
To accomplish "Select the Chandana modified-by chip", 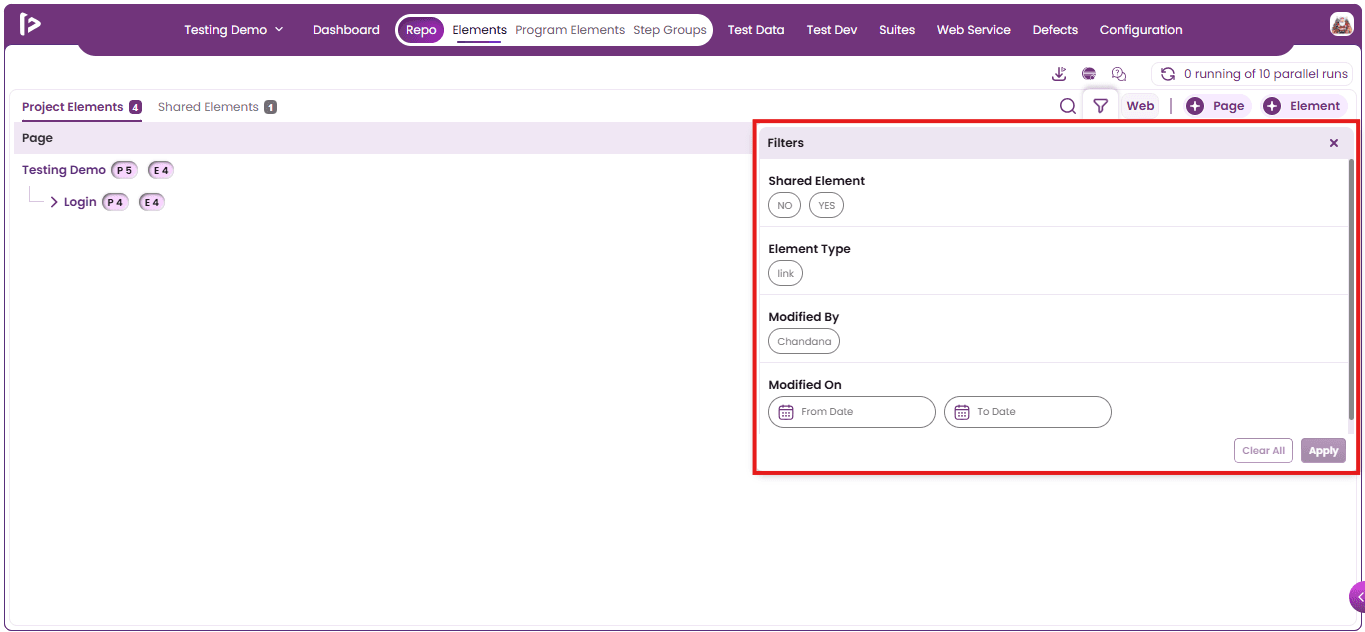I will [x=804, y=341].
